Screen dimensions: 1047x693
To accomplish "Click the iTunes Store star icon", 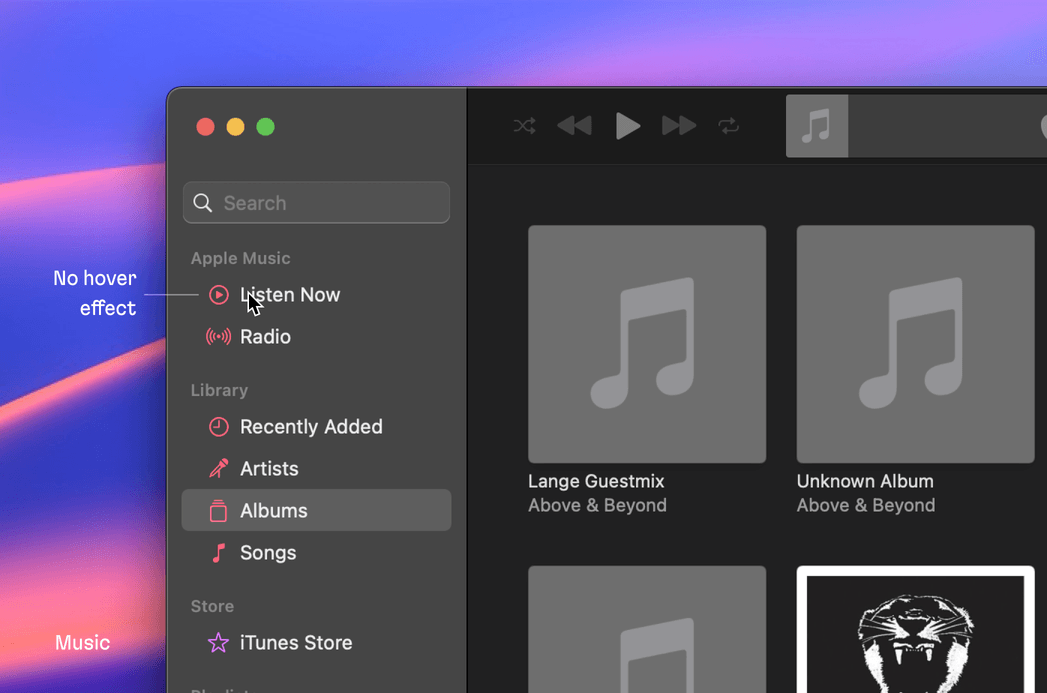I will pos(218,643).
